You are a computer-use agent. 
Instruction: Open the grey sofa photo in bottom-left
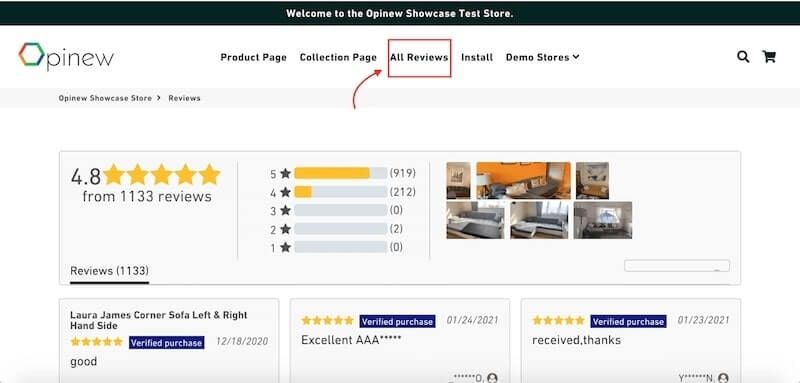click(x=475, y=220)
